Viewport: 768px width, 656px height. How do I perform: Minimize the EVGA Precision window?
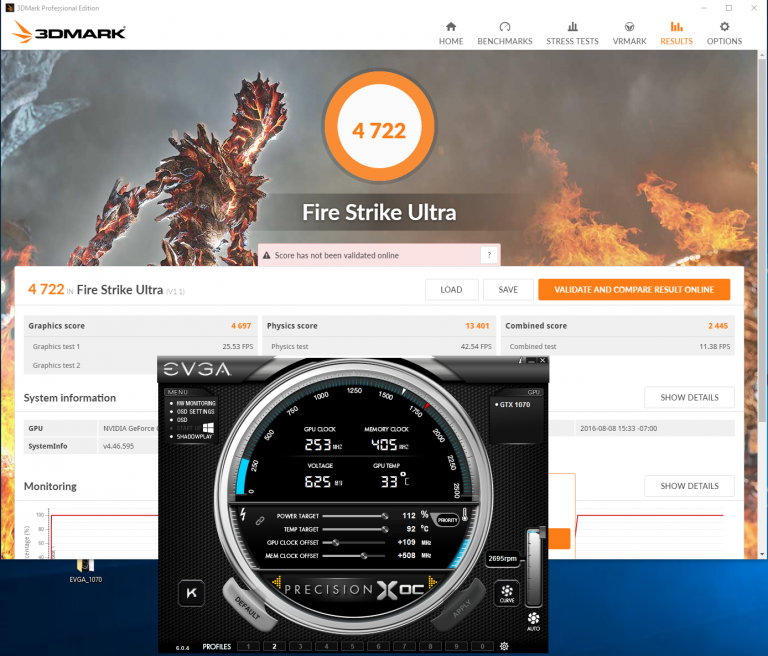point(531,361)
